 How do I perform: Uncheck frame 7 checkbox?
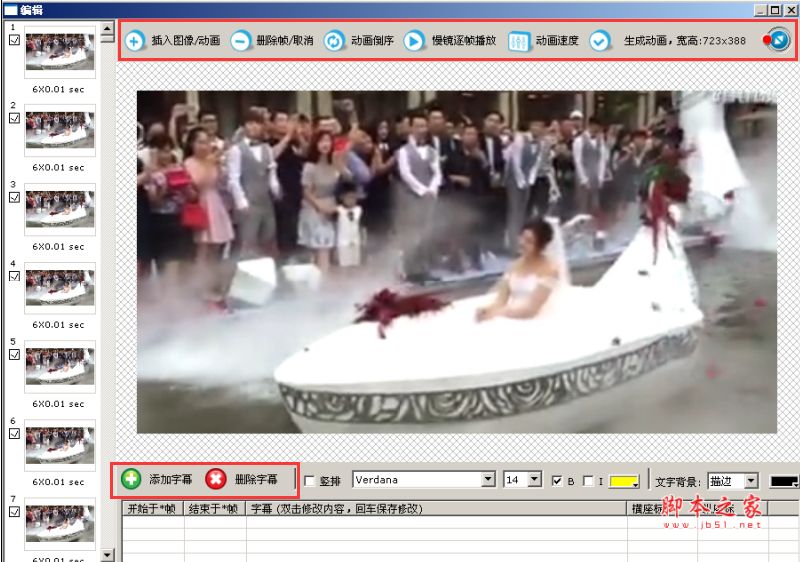[x=14, y=511]
